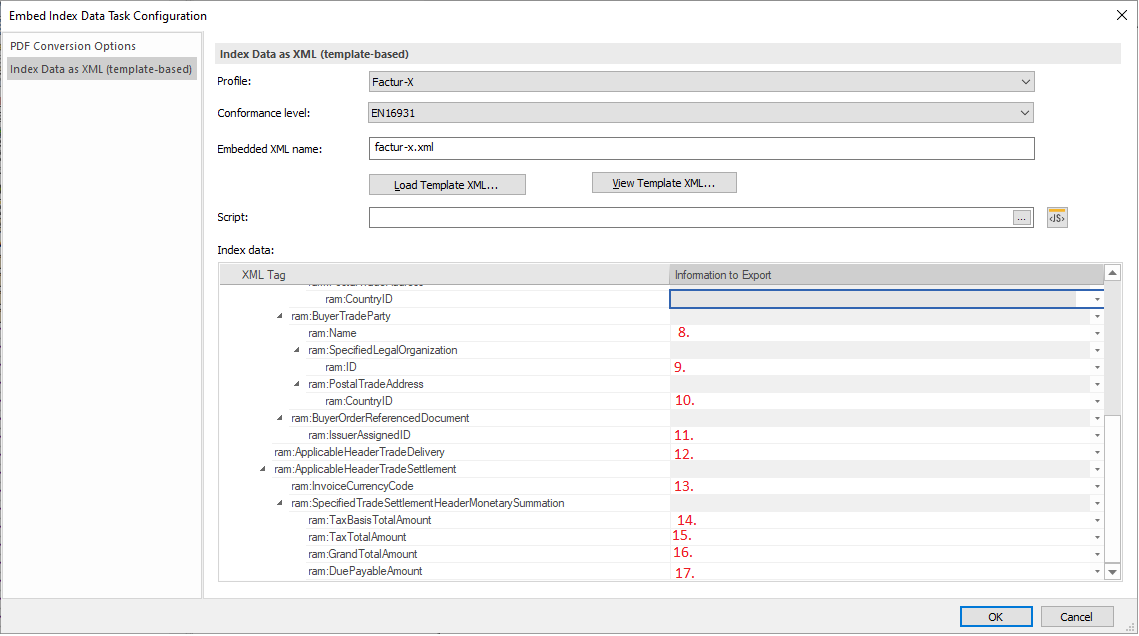Click the Load Template XML button
Image resolution: width=1139 pixels, height=636 pixels.
(447, 185)
